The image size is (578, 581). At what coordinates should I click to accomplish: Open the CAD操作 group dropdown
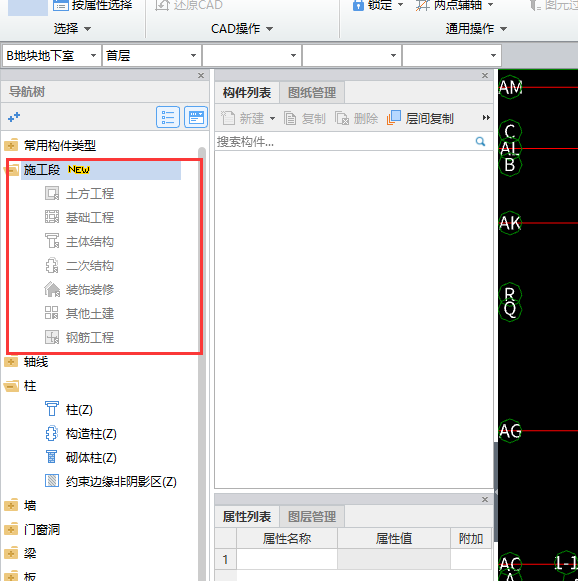click(x=270, y=29)
